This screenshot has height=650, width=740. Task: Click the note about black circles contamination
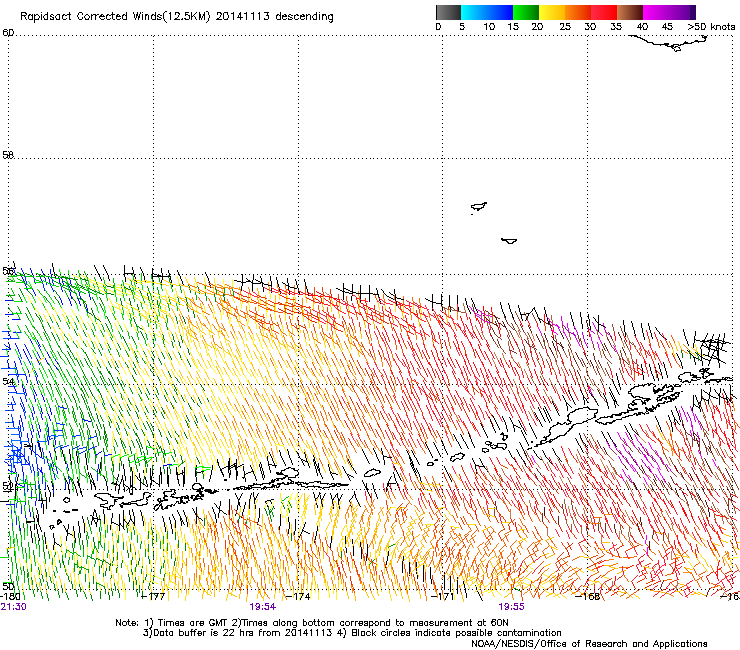click(x=456, y=633)
